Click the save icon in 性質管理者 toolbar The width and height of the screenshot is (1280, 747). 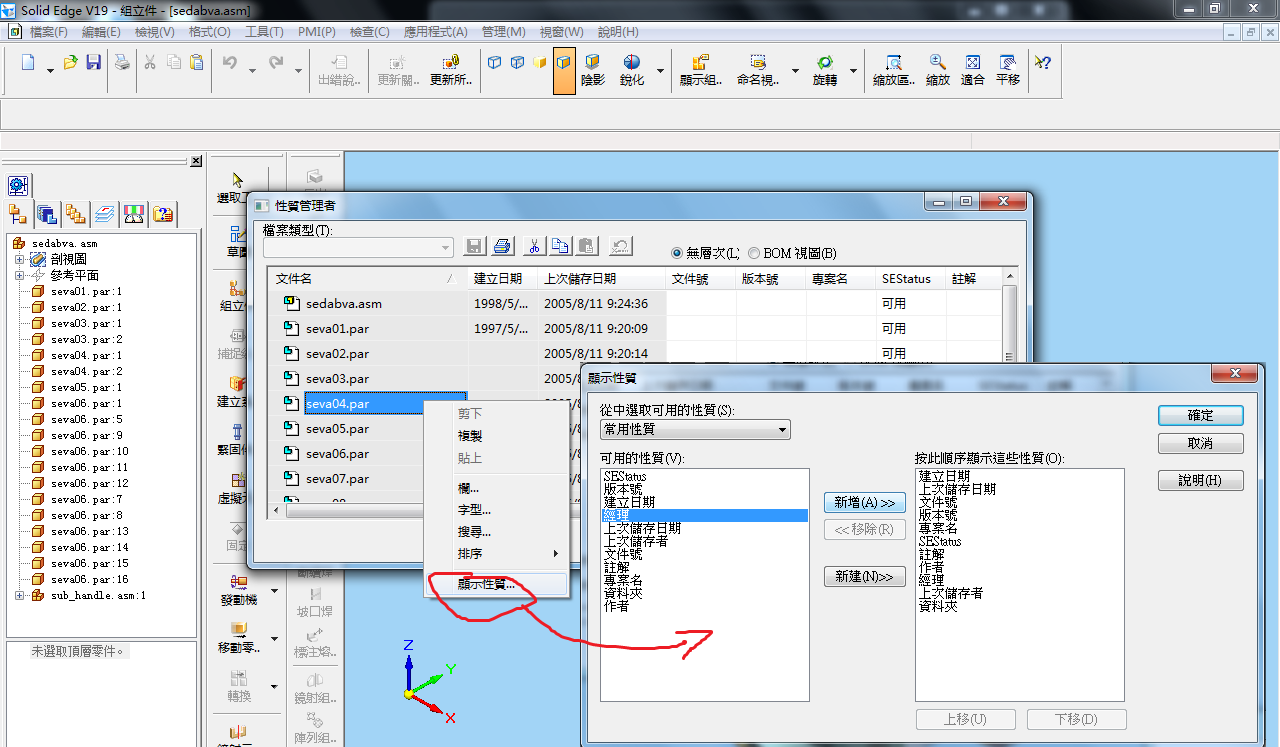(x=475, y=246)
